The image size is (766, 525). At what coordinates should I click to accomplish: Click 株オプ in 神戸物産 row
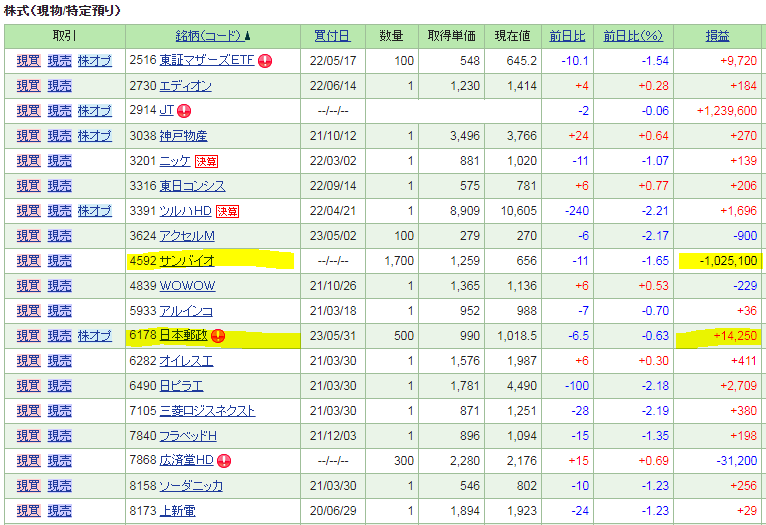(95, 136)
